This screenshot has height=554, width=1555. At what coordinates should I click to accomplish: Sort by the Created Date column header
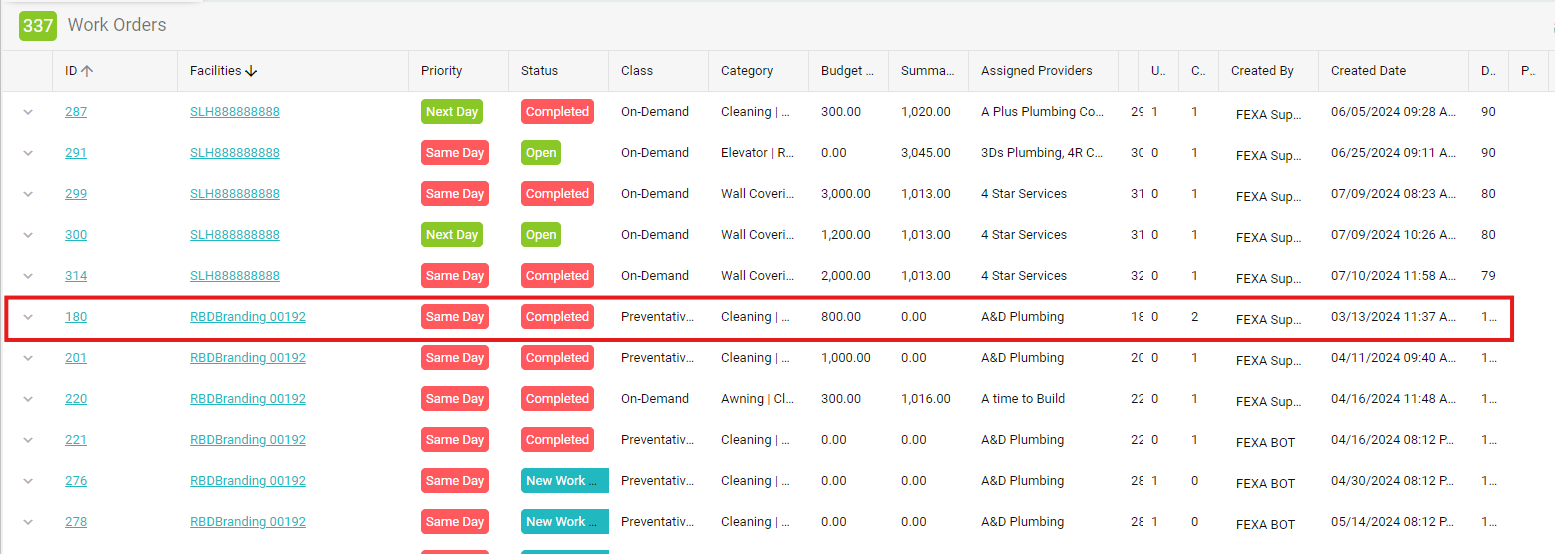tap(1369, 71)
